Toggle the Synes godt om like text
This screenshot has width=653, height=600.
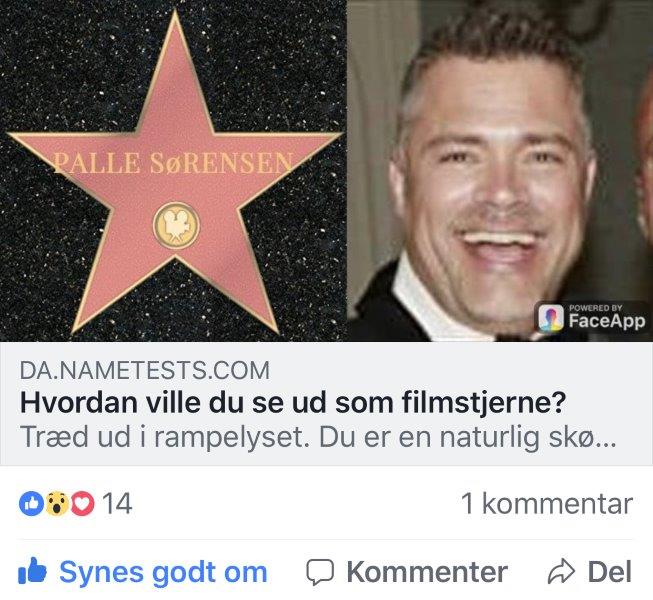click(163, 573)
